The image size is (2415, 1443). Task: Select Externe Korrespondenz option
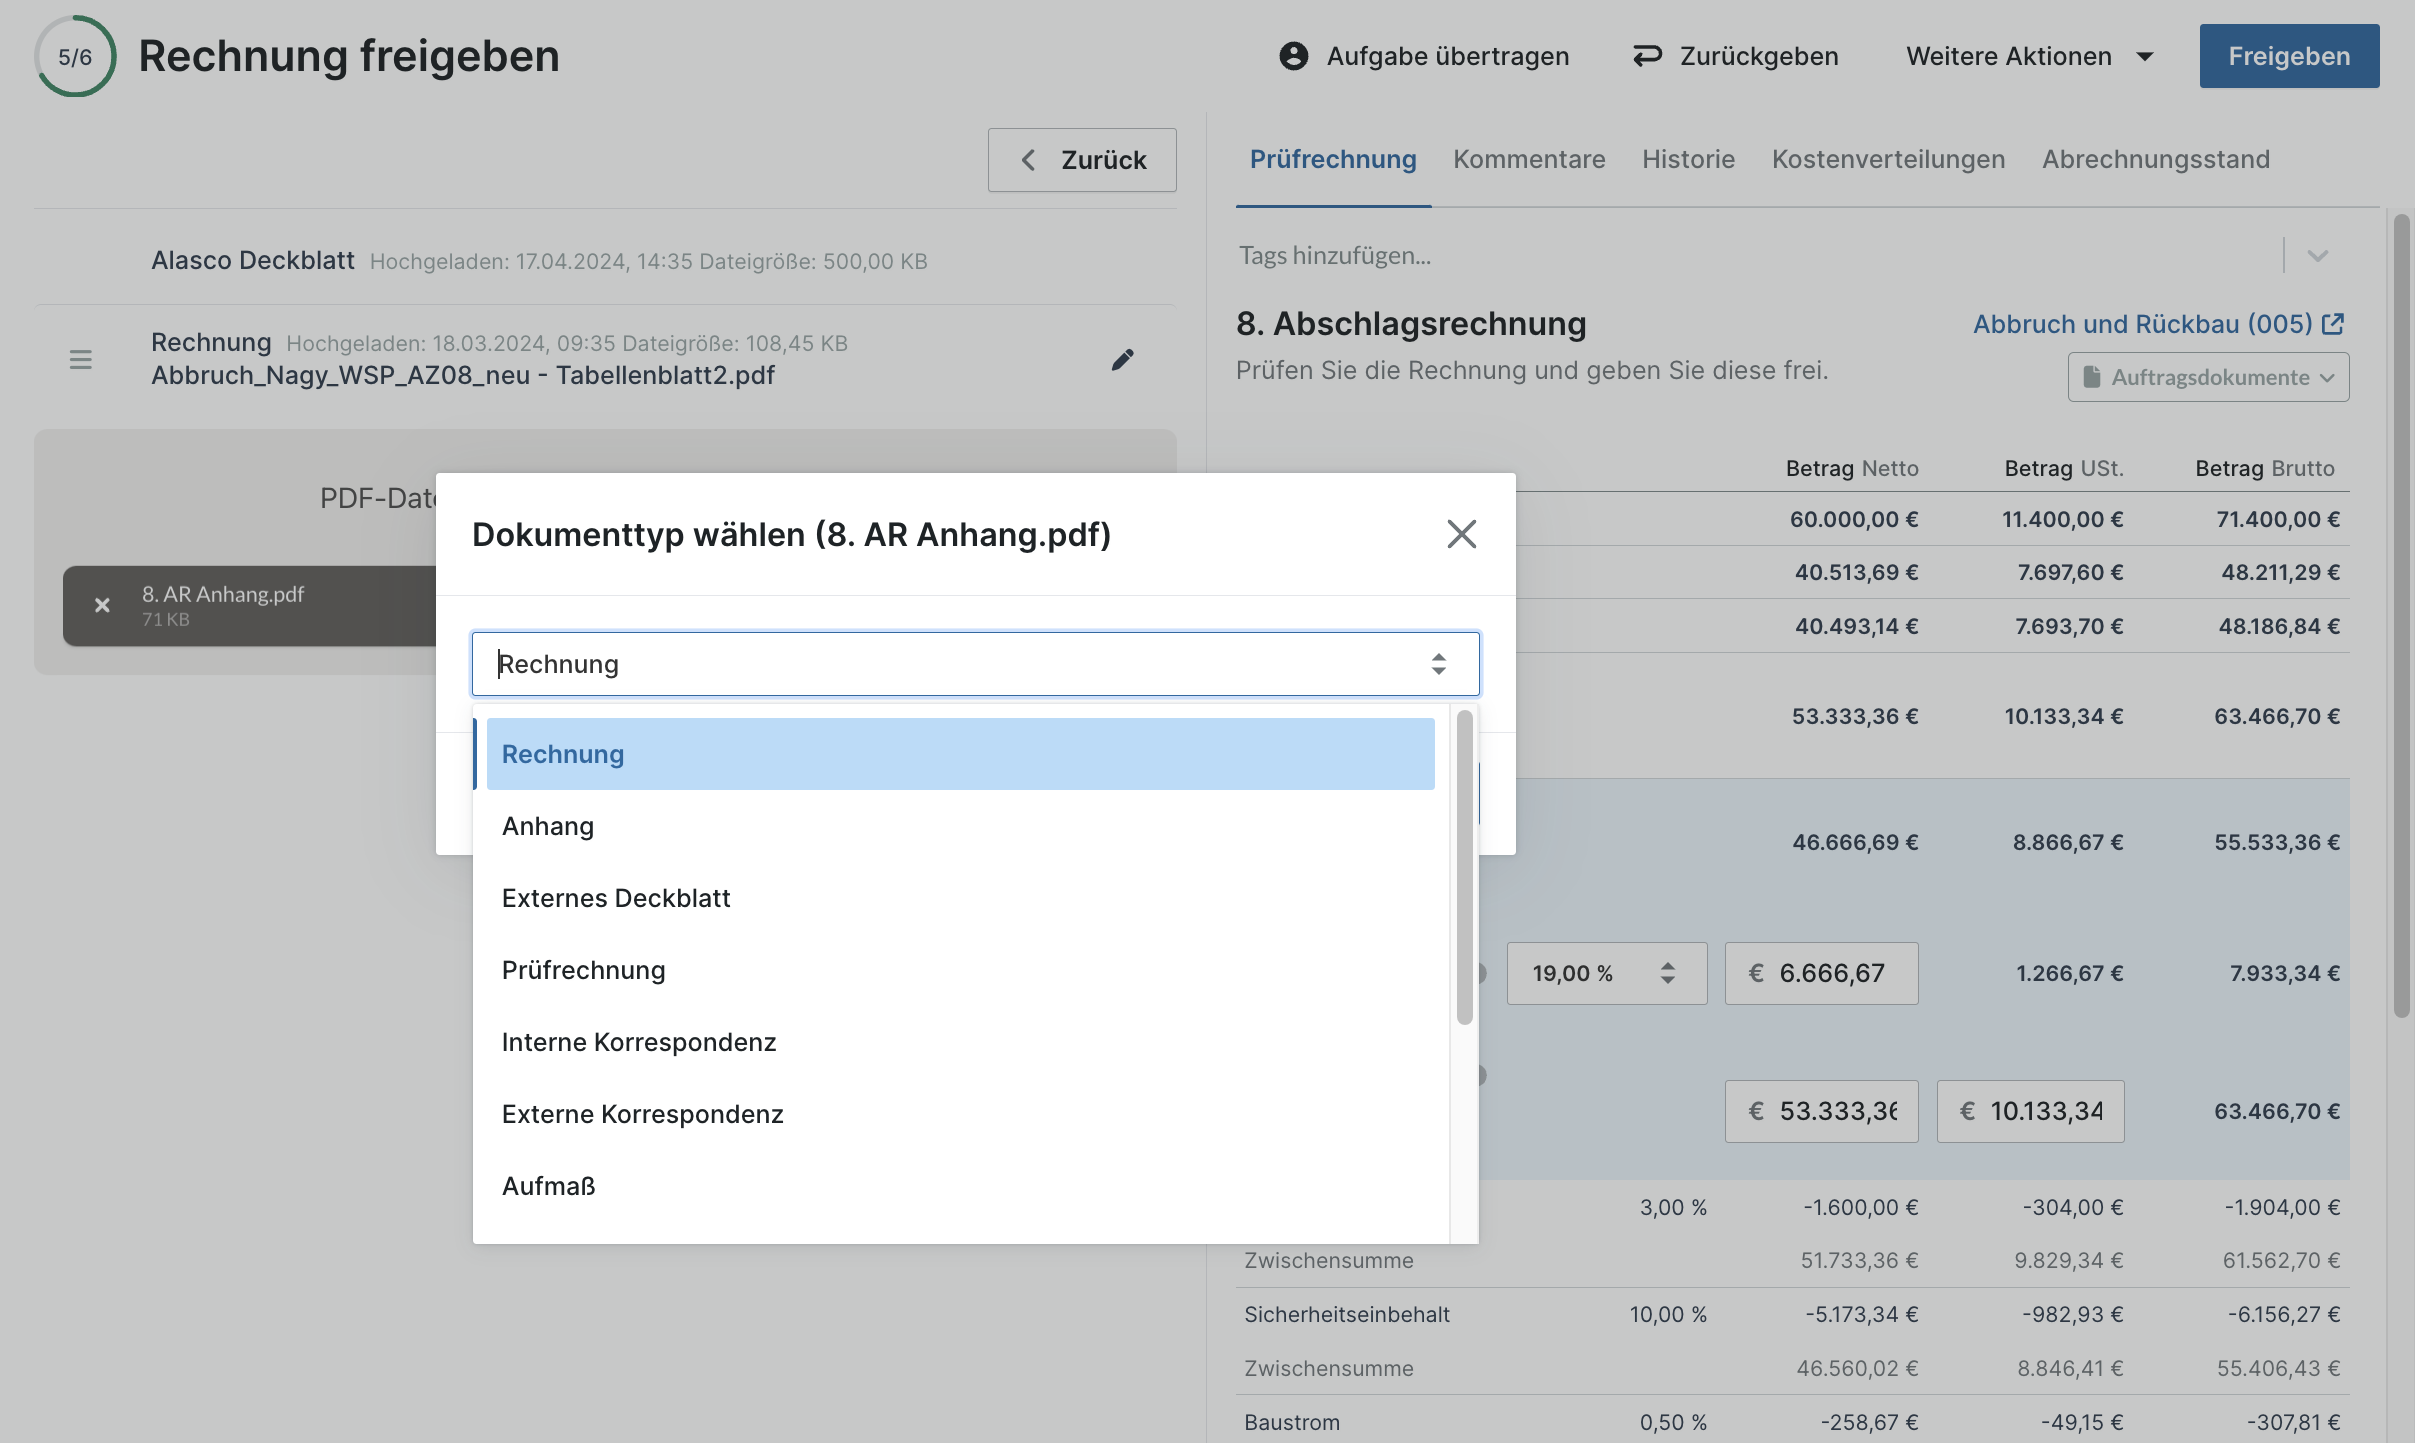tap(960, 1114)
